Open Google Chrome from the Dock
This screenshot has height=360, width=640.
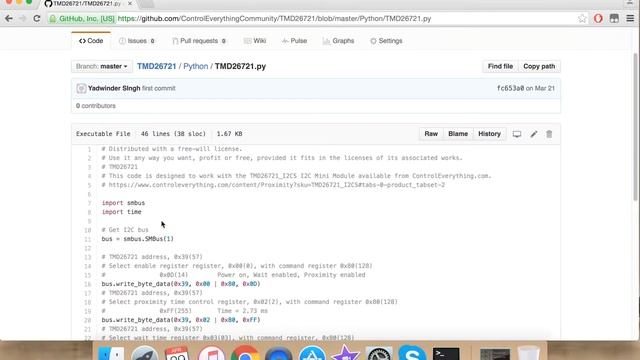pos(245,353)
